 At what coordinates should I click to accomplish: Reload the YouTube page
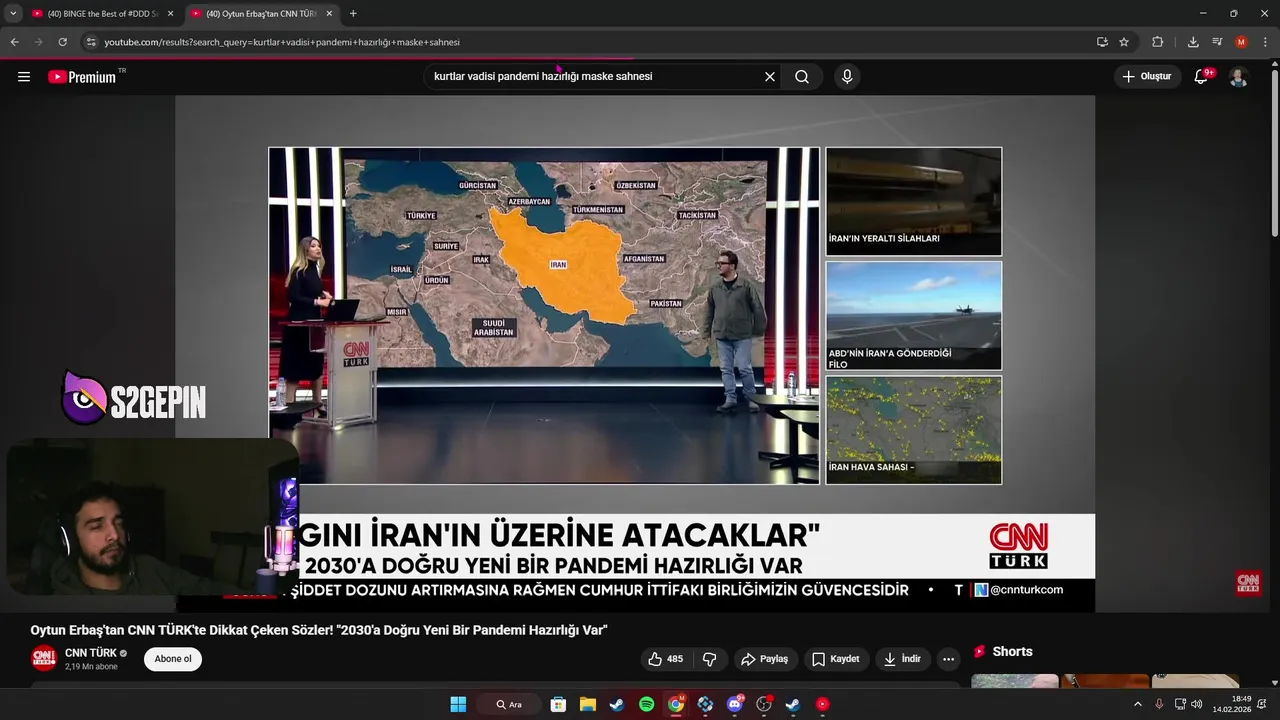click(x=62, y=42)
